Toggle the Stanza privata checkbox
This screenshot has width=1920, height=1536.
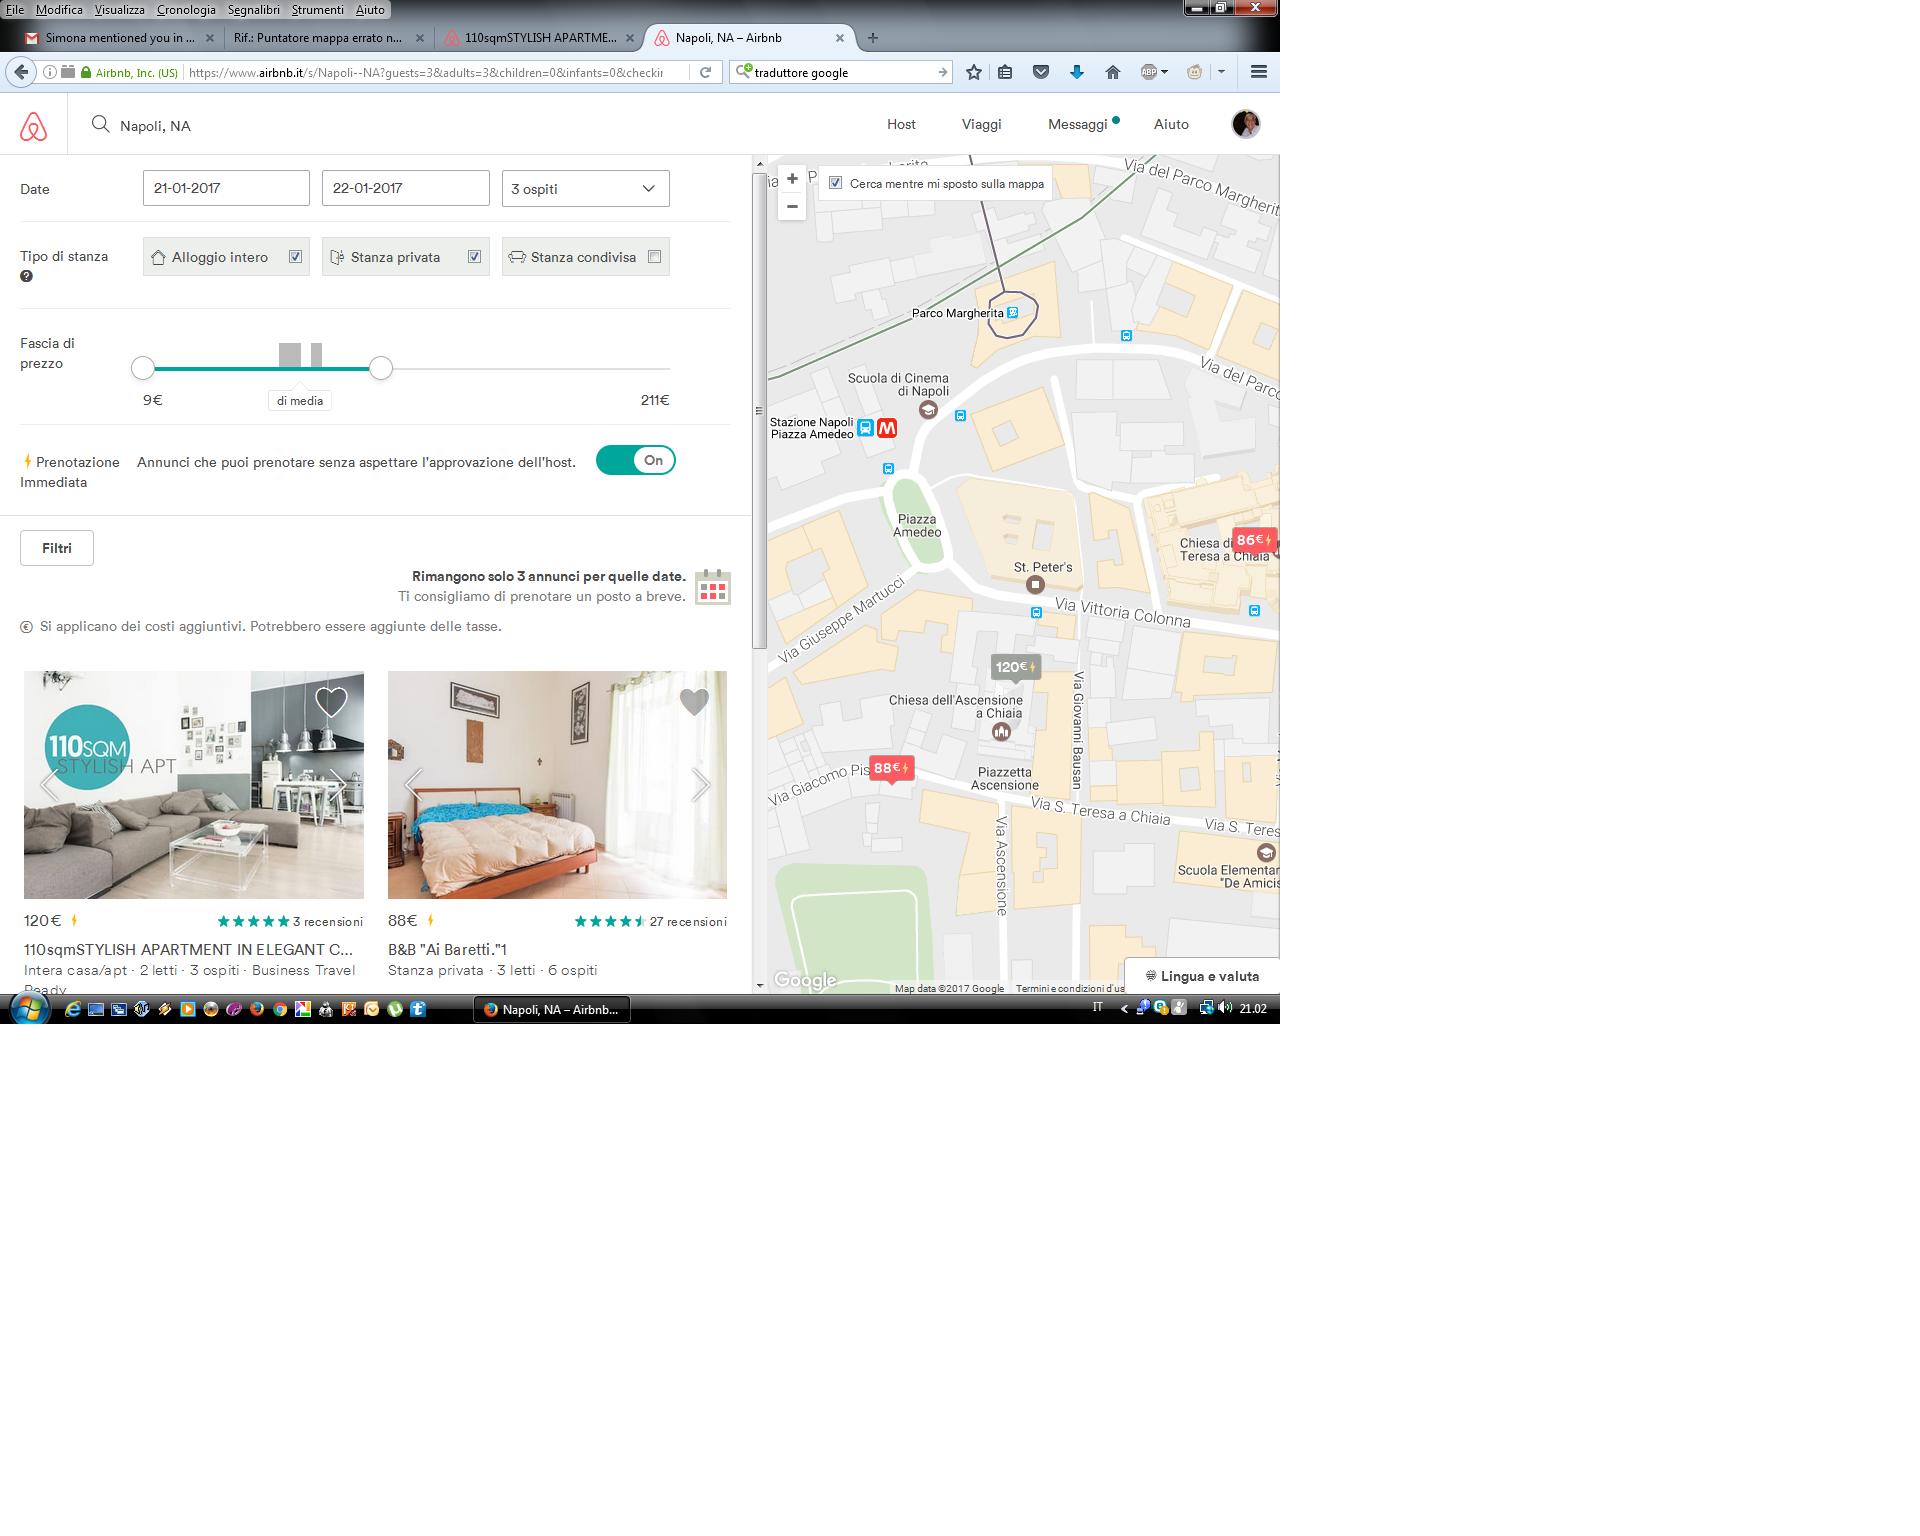(x=474, y=257)
